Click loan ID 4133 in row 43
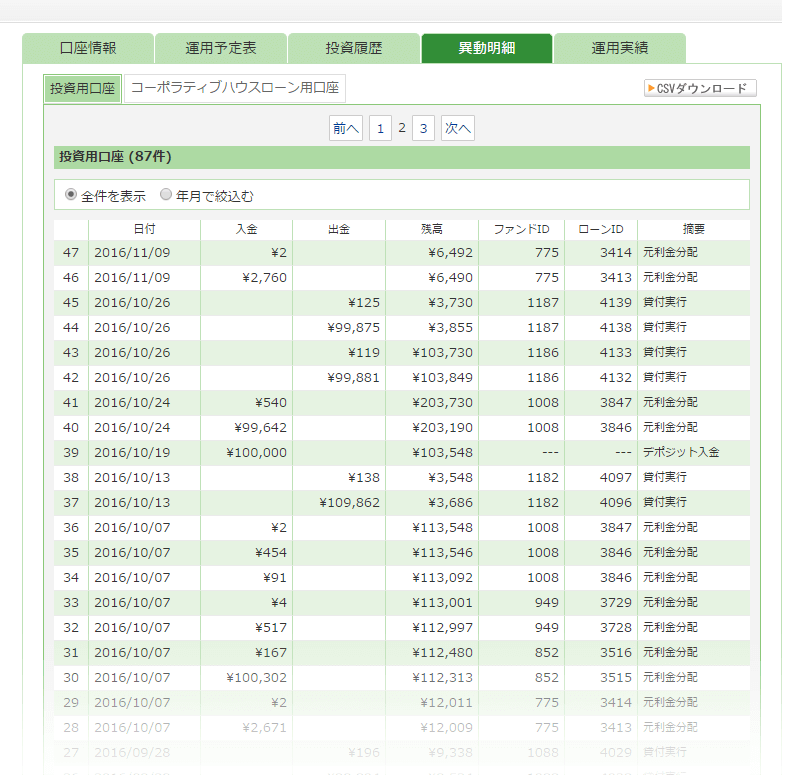Viewport: 812px width, 775px height. coord(616,353)
